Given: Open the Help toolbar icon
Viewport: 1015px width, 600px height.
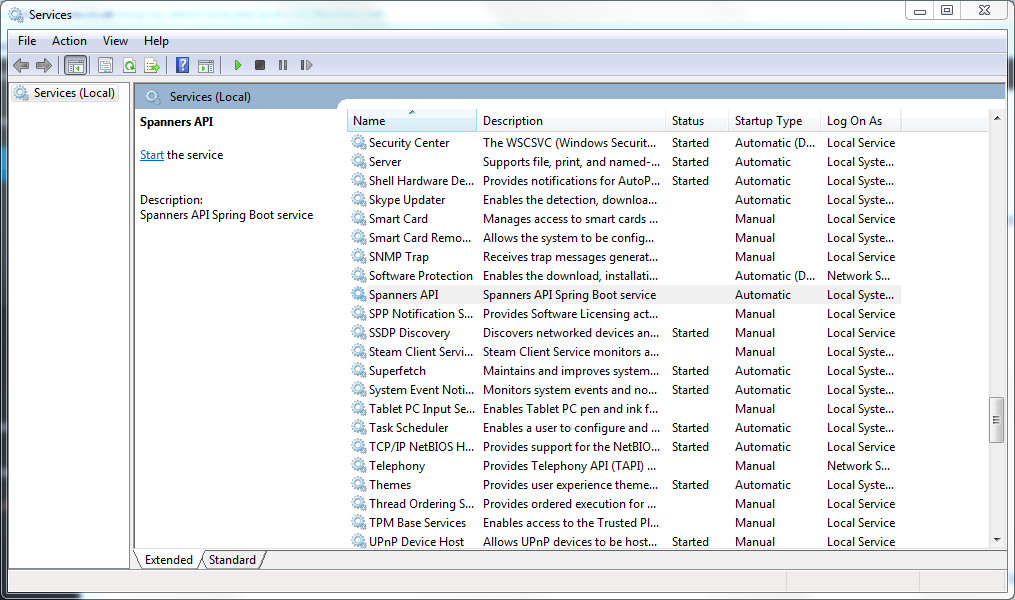Looking at the screenshot, I should pos(183,65).
